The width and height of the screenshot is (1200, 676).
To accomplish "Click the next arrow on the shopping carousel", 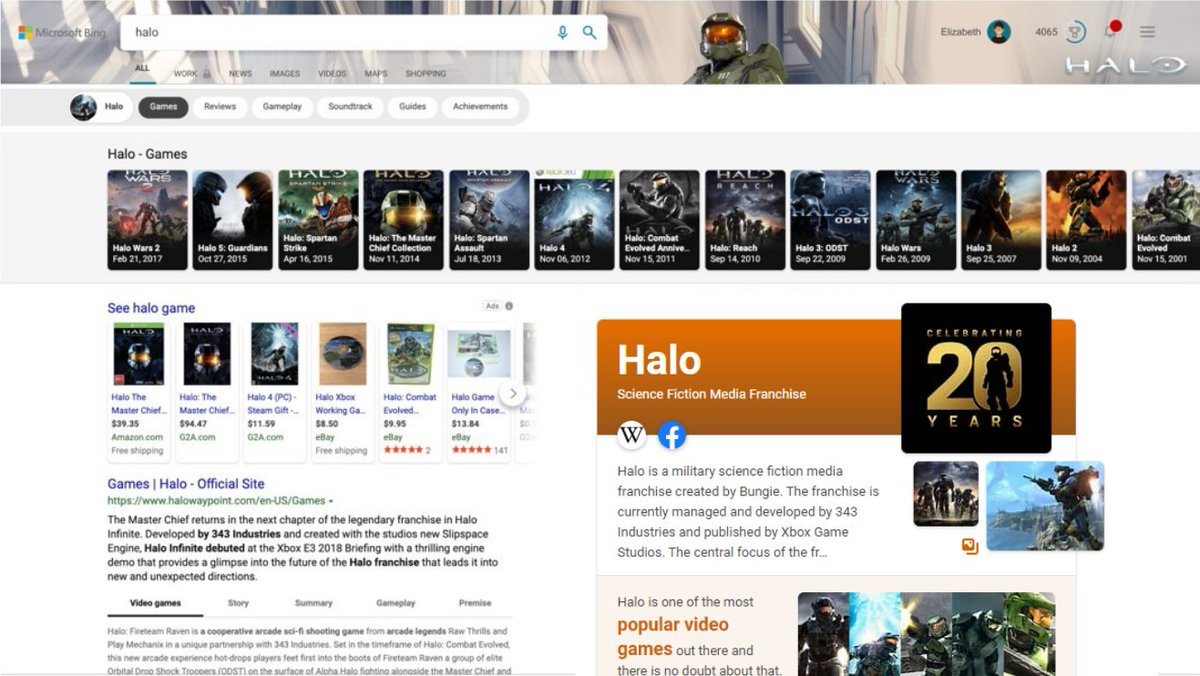I will click(x=514, y=394).
